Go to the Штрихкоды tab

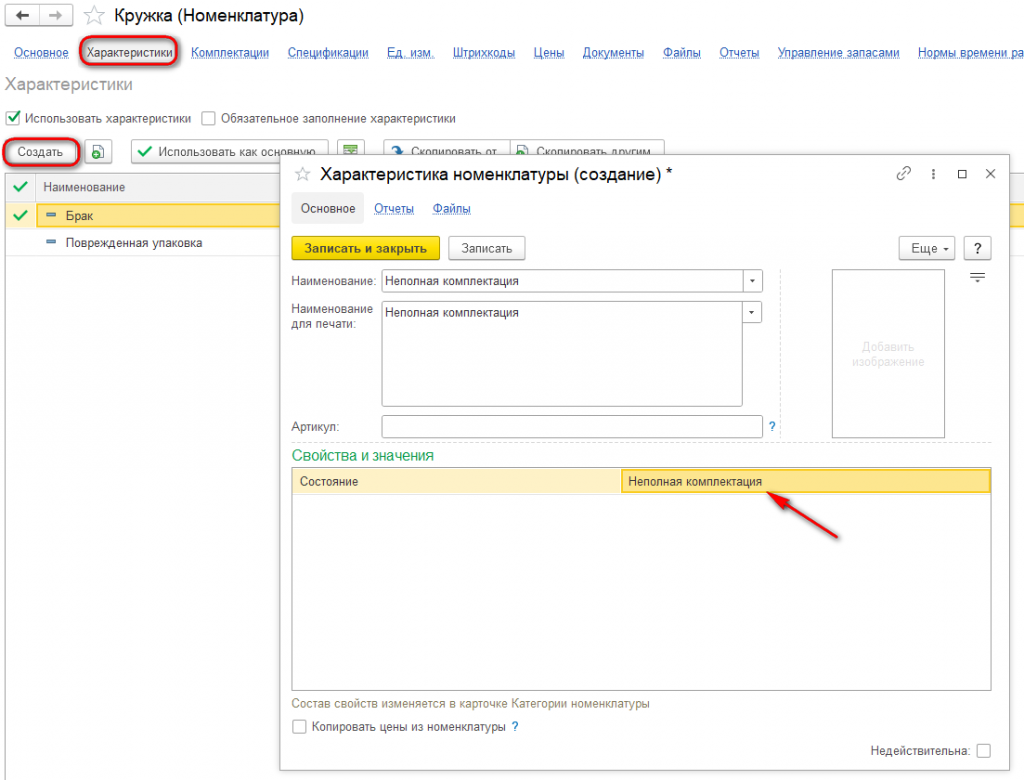coord(484,52)
